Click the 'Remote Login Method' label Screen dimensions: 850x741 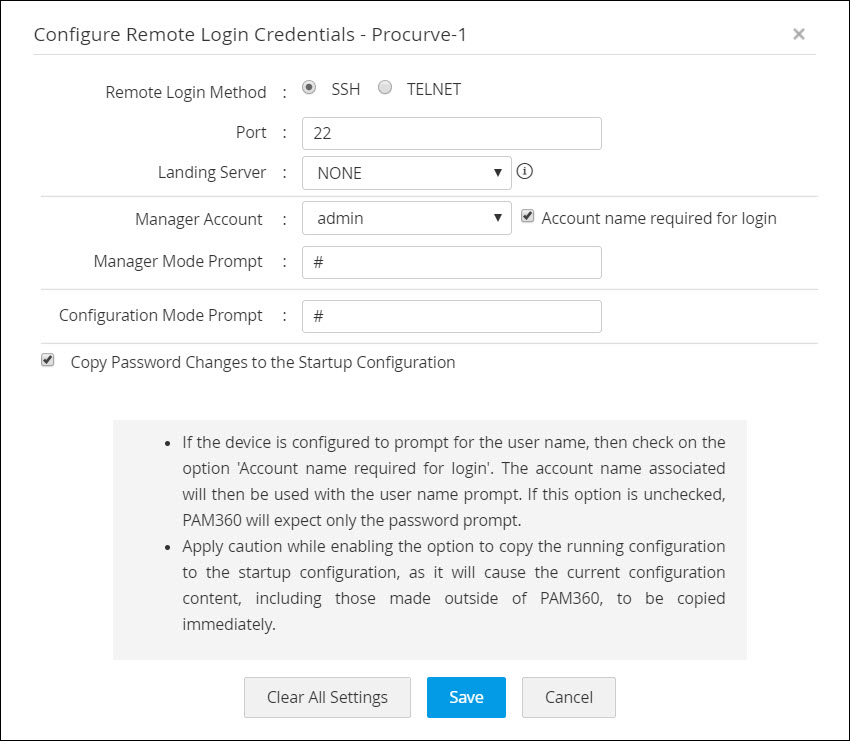[x=186, y=92]
